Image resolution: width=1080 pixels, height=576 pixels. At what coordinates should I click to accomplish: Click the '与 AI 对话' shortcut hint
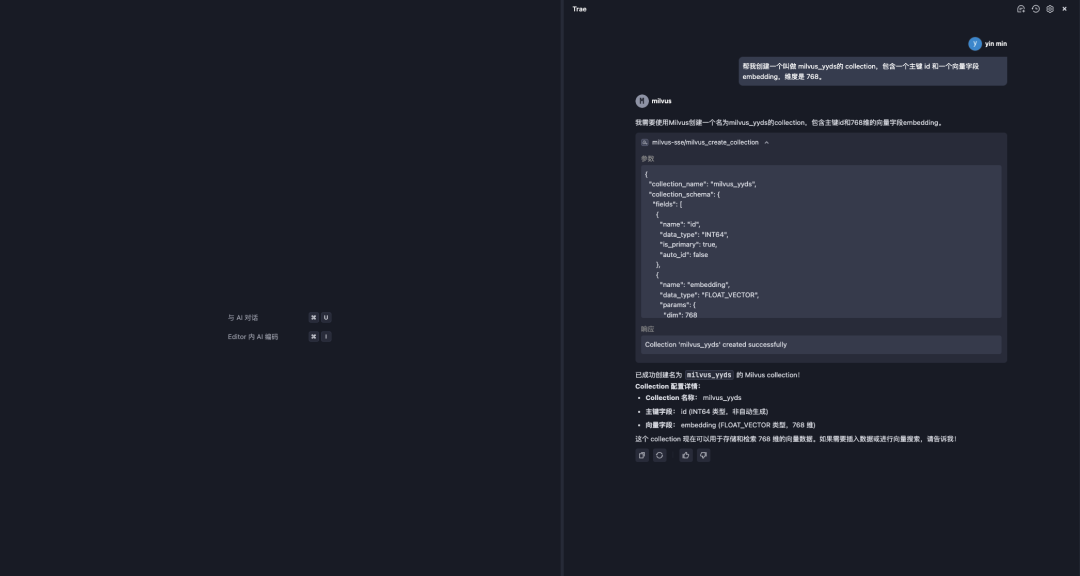244,318
